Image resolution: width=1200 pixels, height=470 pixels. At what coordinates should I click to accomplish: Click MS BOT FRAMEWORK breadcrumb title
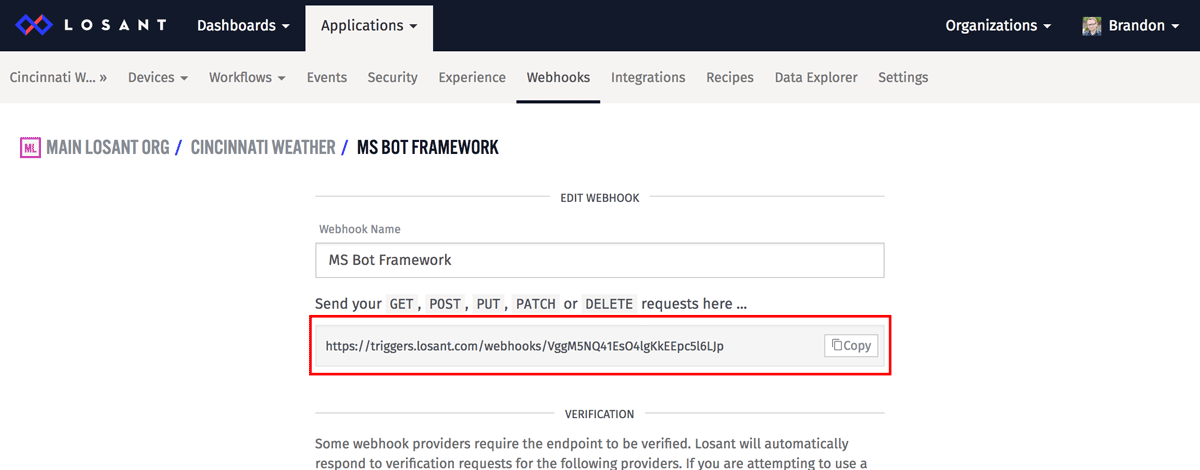(428, 148)
